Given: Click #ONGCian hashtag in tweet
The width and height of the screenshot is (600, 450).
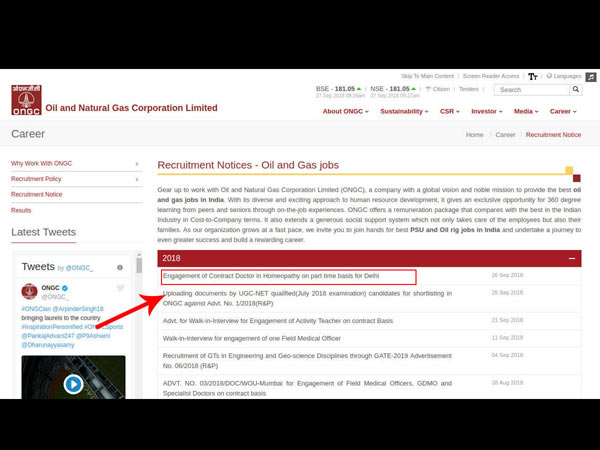Looking at the screenshot, I should tap(36, 309).
